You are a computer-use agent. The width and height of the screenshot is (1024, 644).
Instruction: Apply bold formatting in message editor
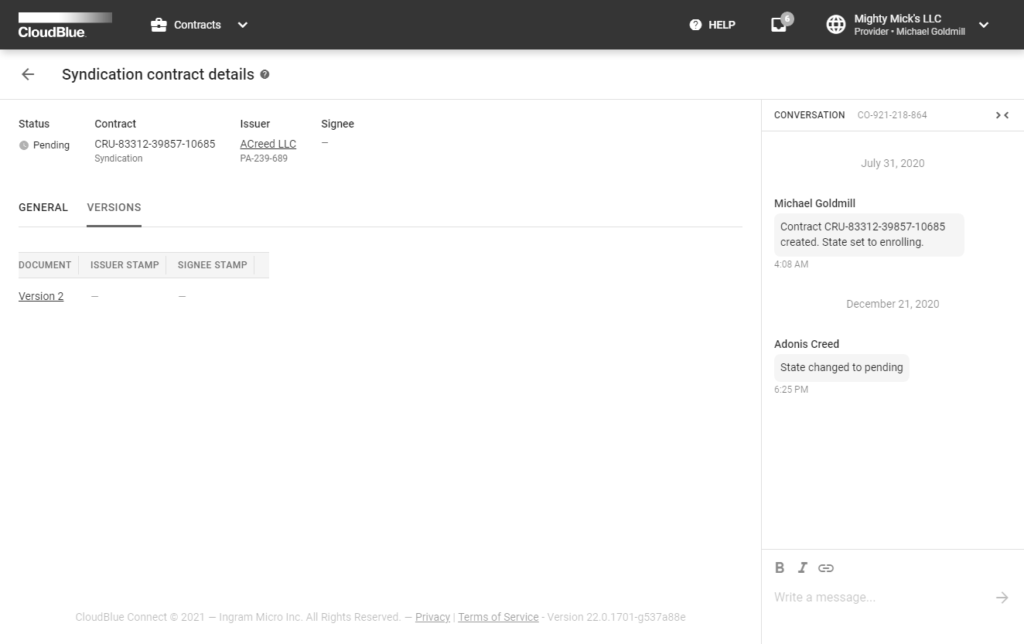[x=779, y=567]
